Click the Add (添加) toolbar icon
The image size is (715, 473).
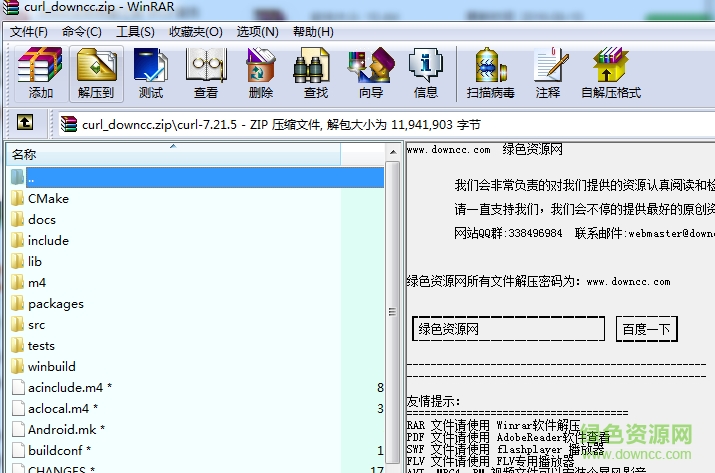coord(40,73)
